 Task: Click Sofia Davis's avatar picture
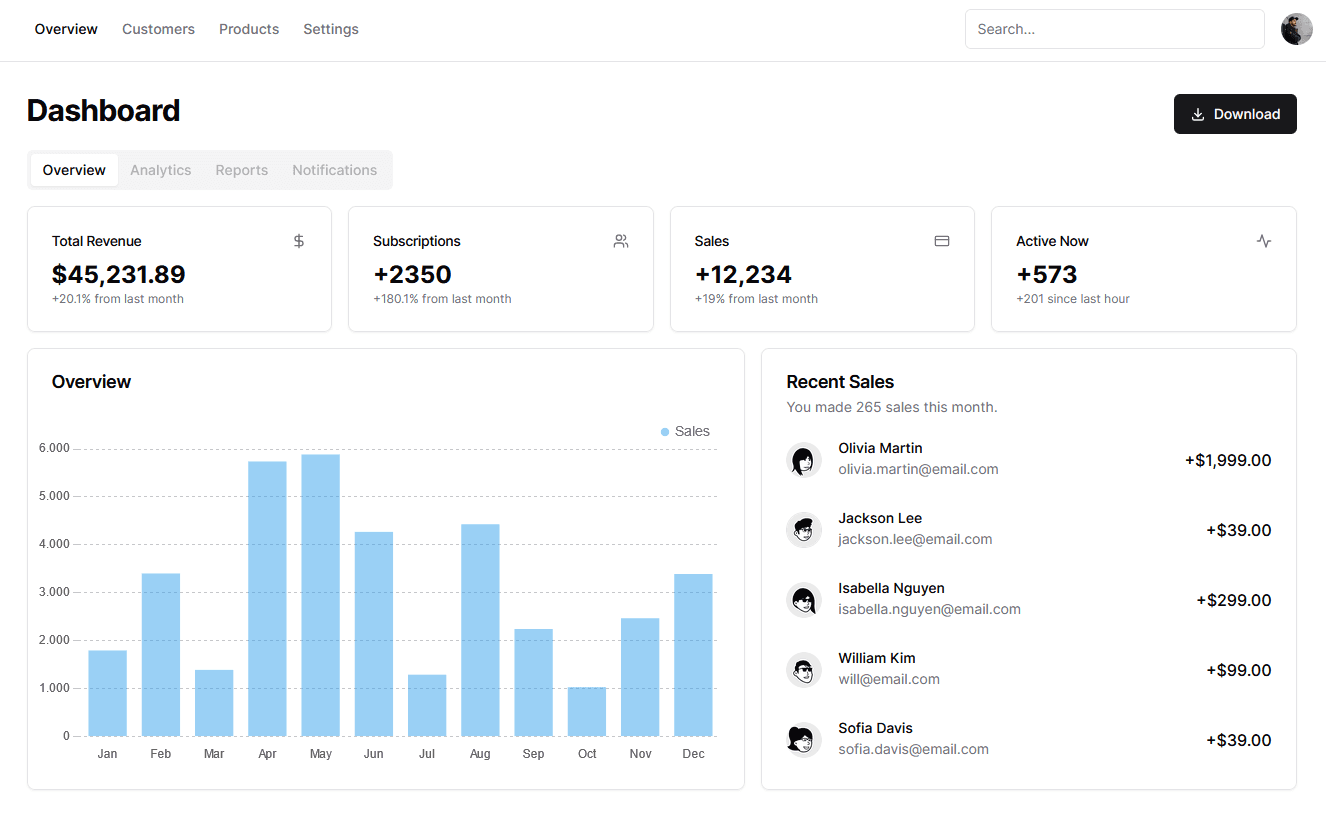pos(804,740)
